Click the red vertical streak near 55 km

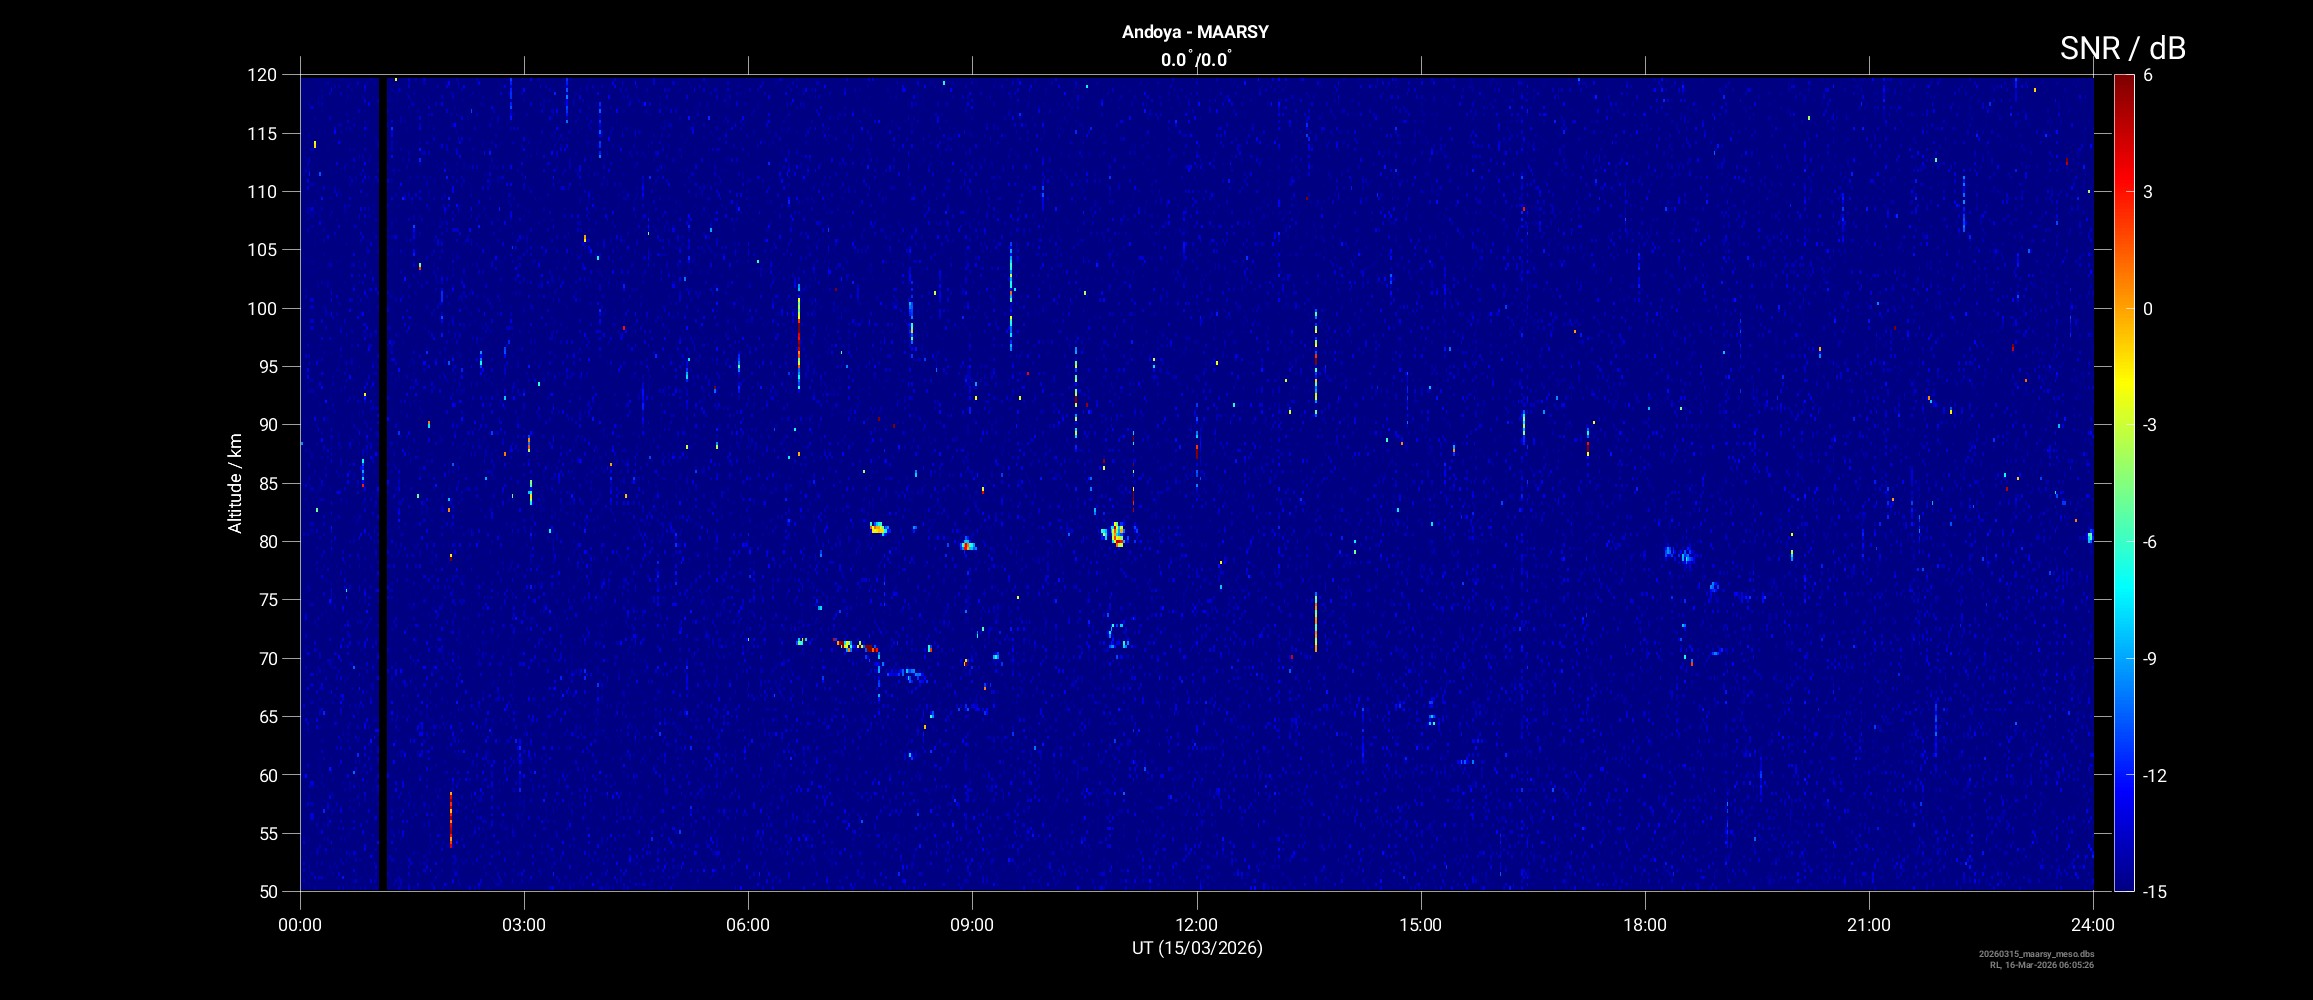click(x=451, y=820)
